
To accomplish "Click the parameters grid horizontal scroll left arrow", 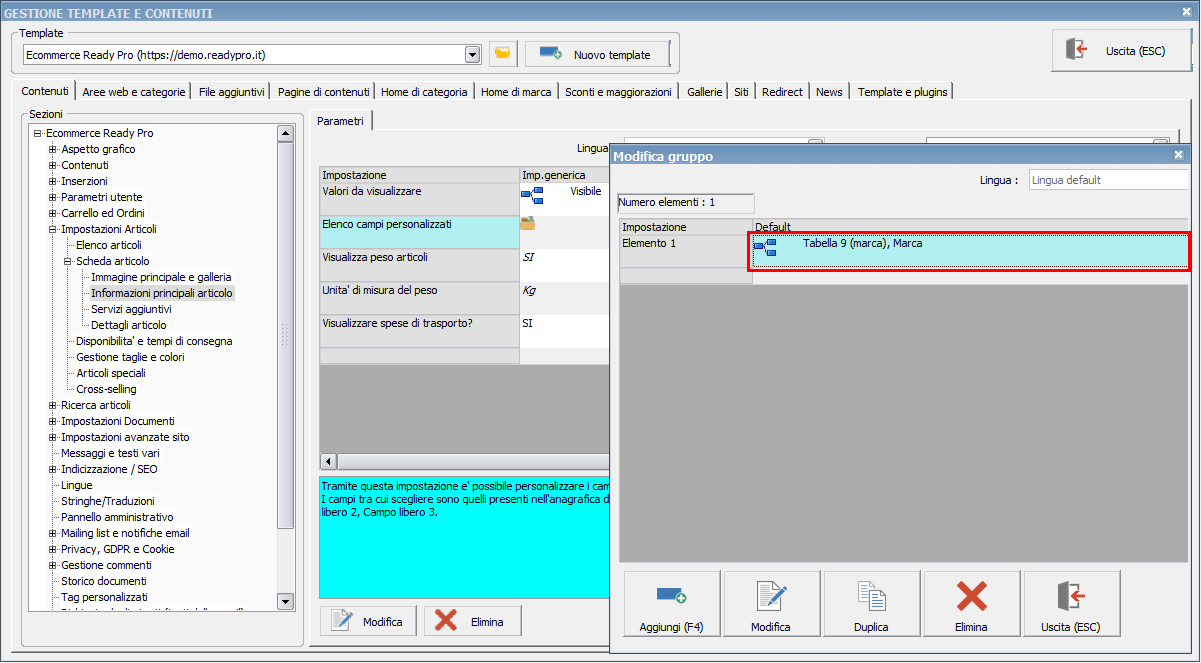I will coord(328,461).
